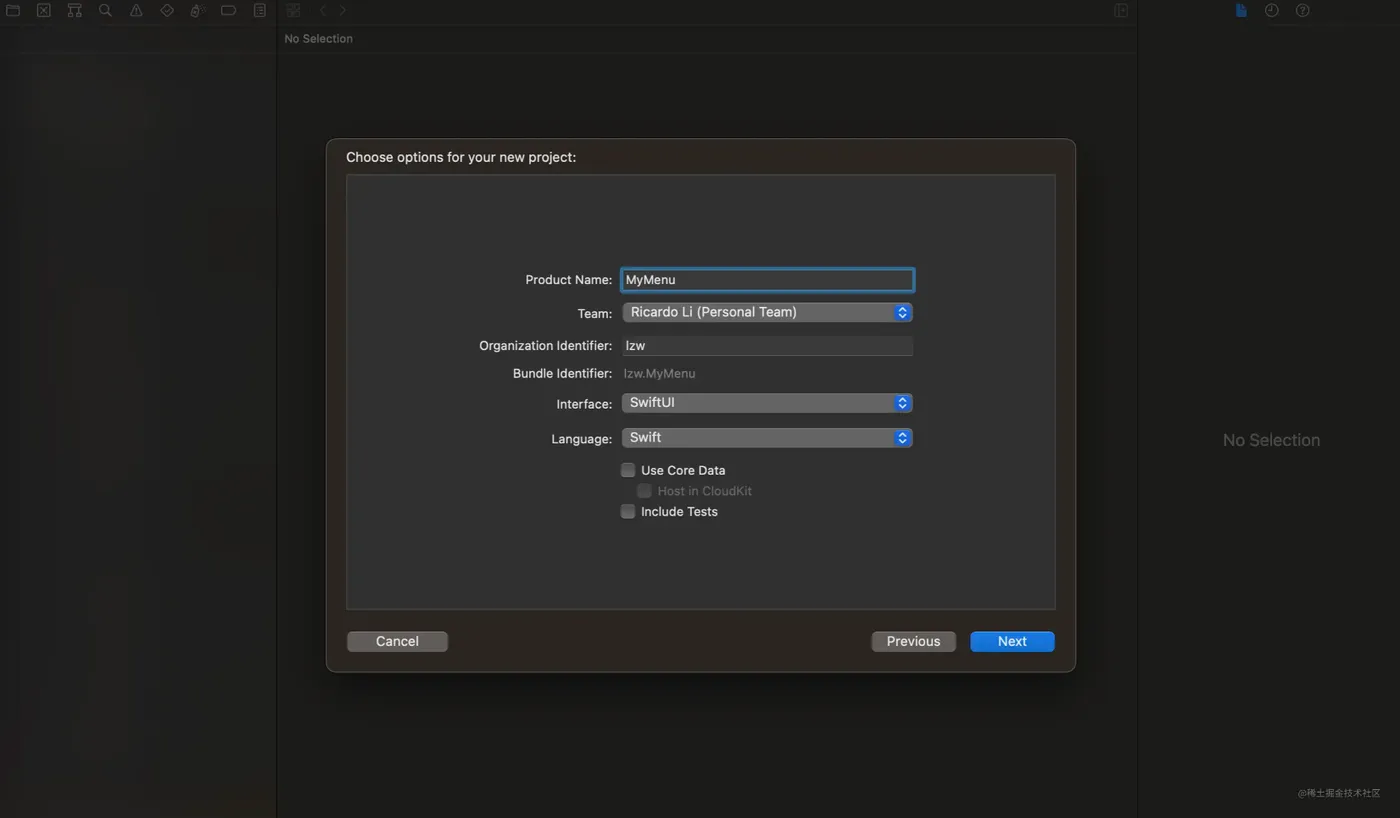Click No Selection in the editor jump bar
Image resolution: width=1400 pixels, height=818 pixels.
click(x=318, y=39)
